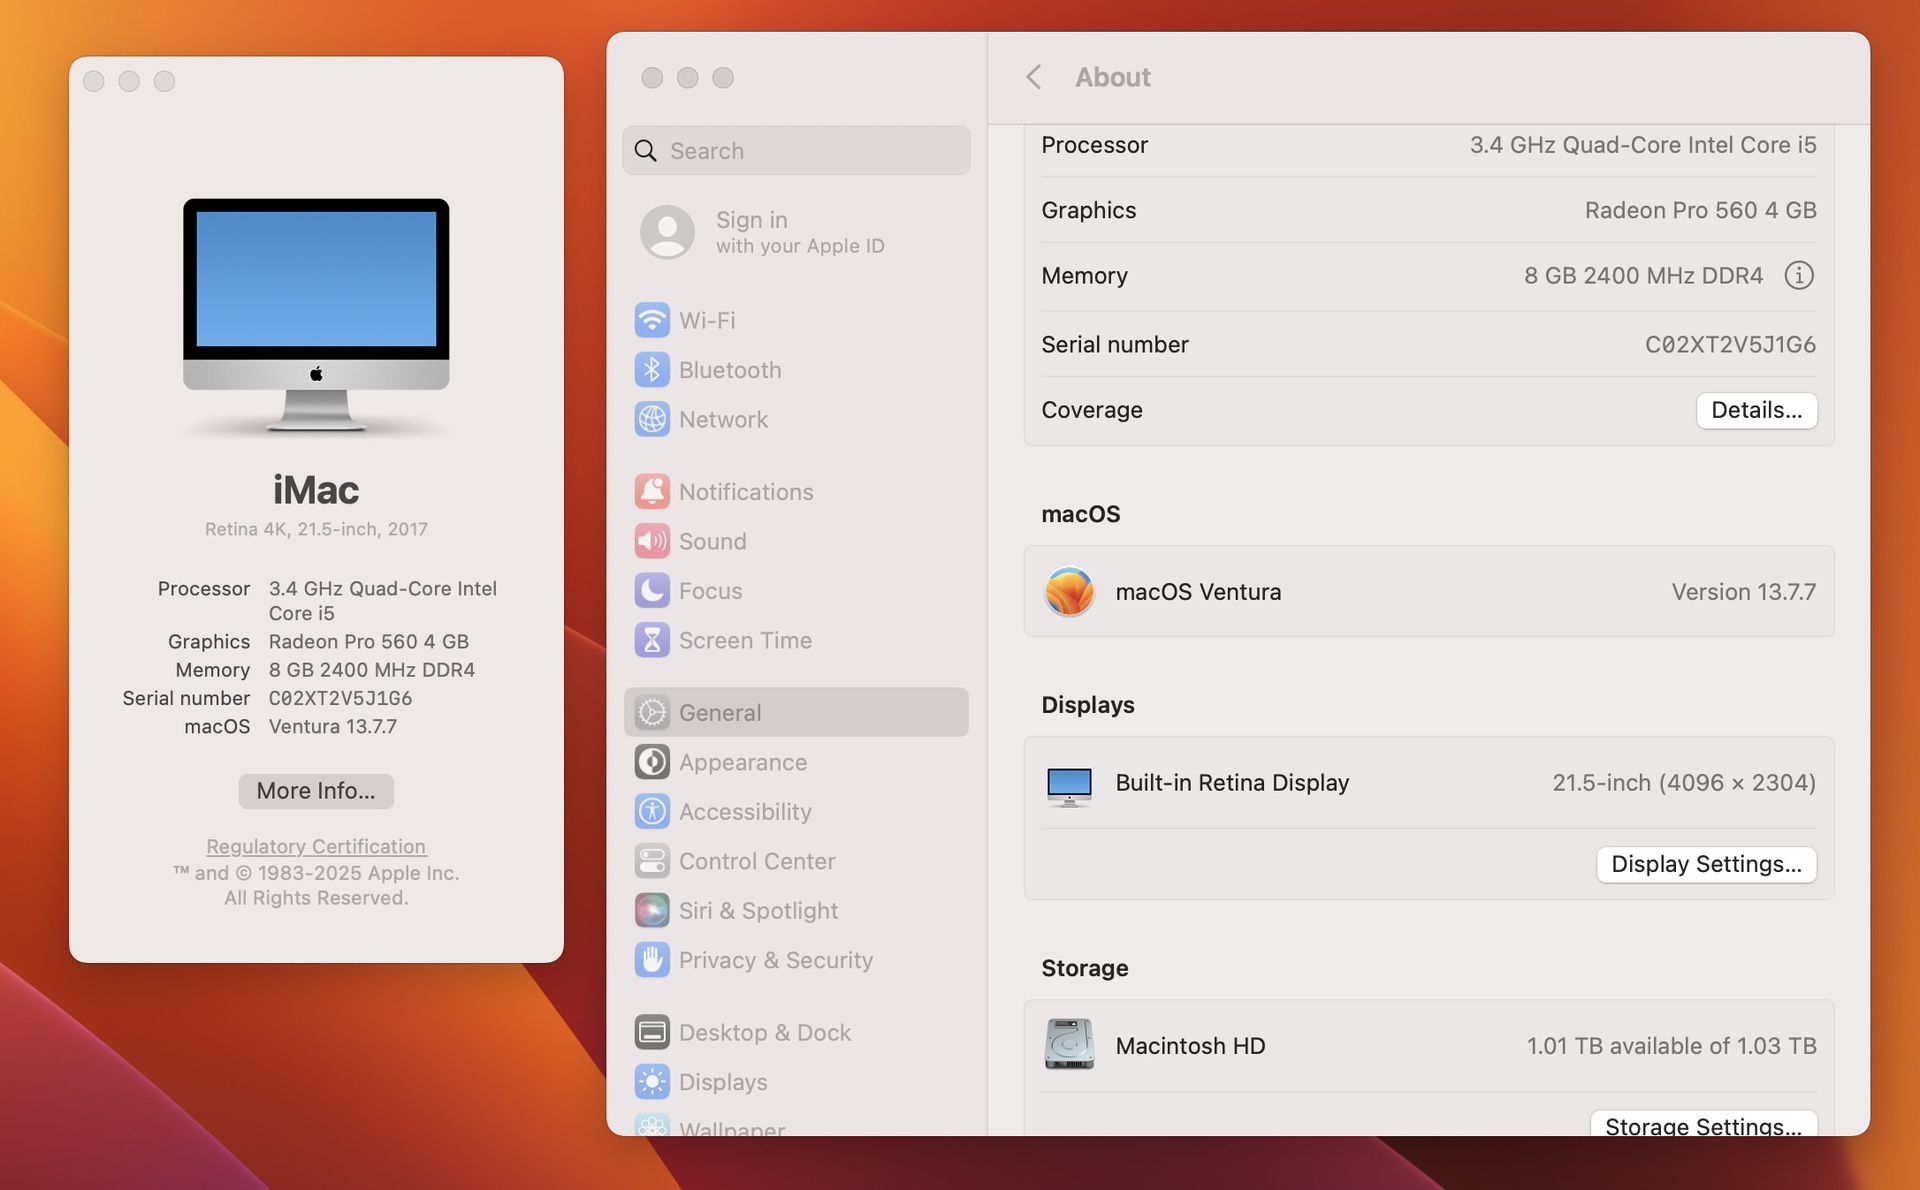
Task: Click serial number C02XT2V5J1G6 in Settings
Action: (1730, 344)
